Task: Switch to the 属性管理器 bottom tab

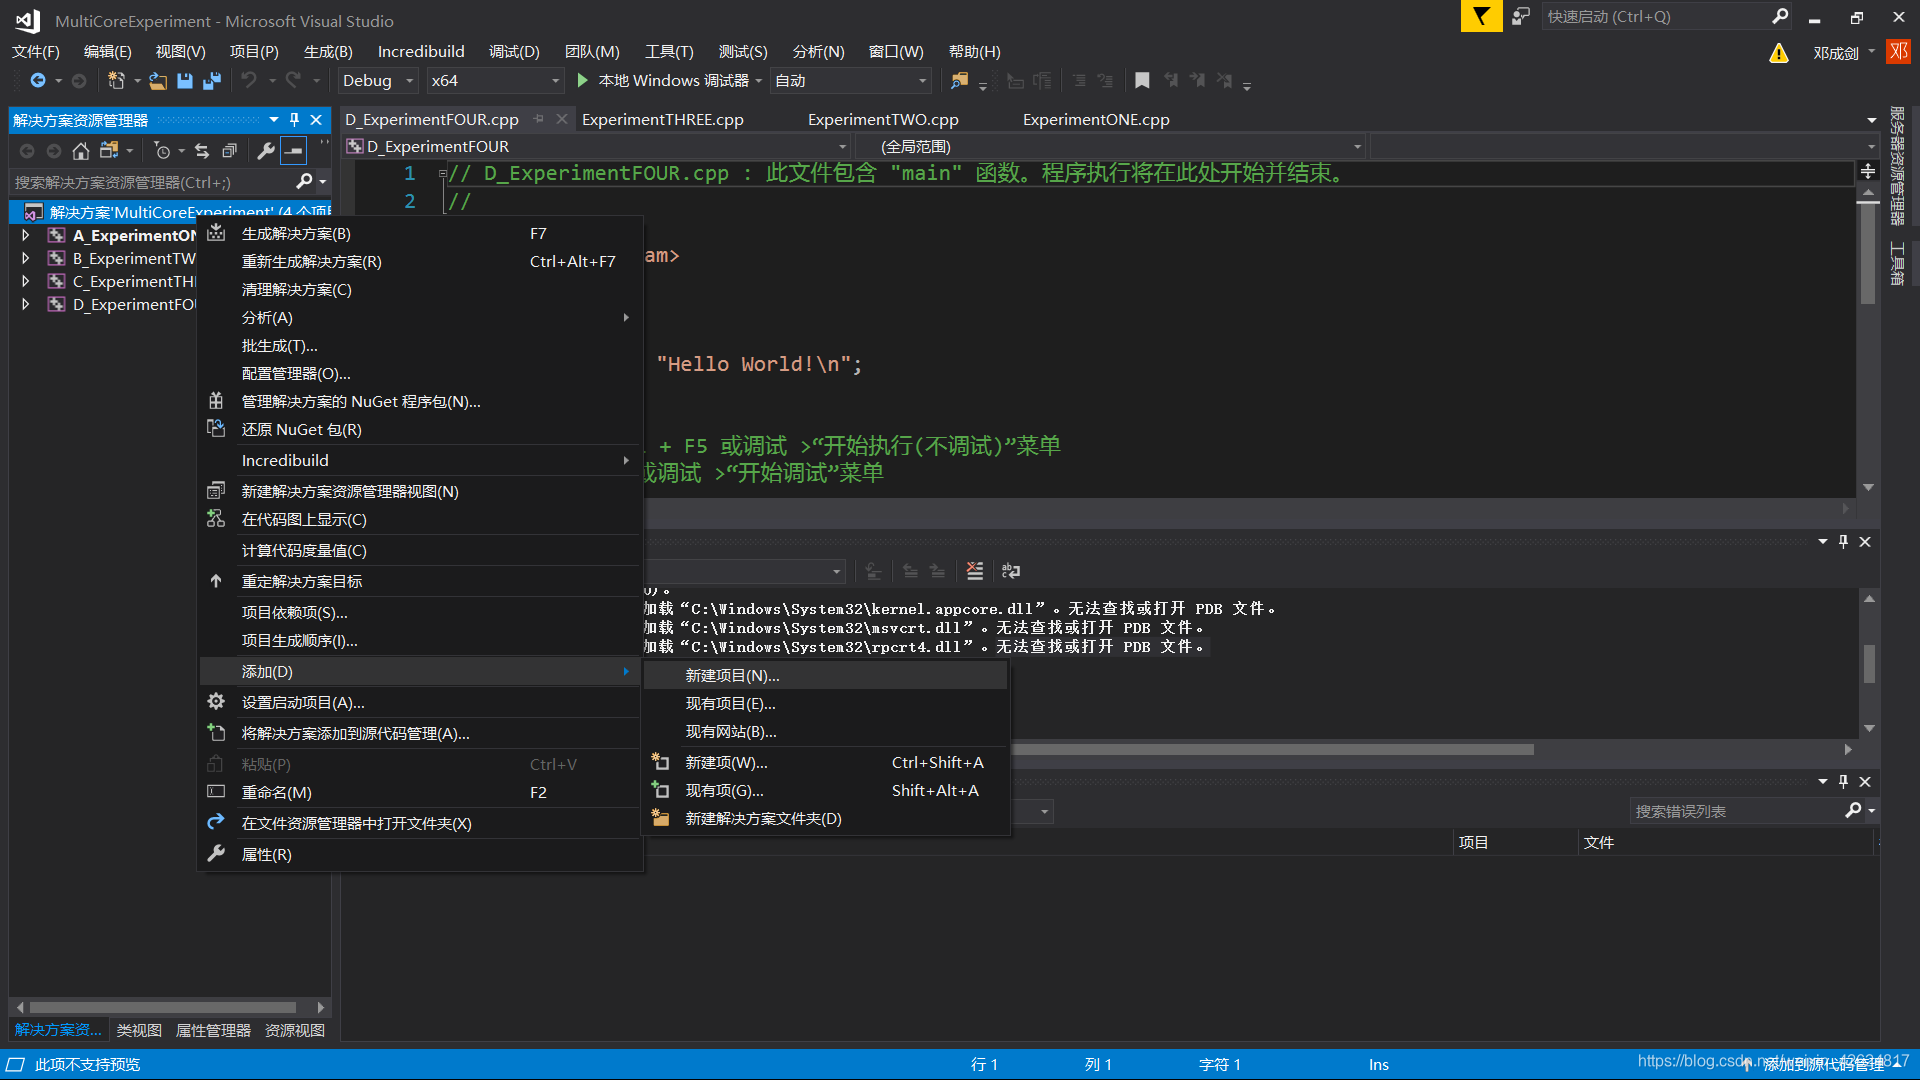Action: tap(213, 1031)
